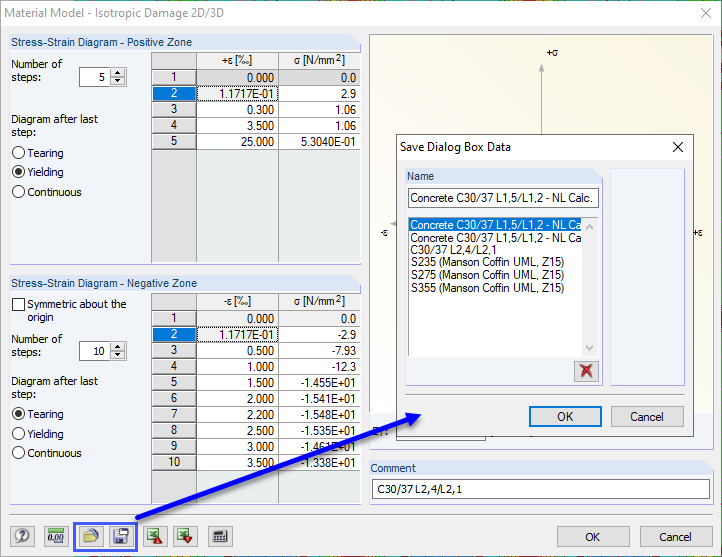Click positive zone steps field showing 5
Image resolution: width=722 pixels, height=557 pixels.
(x=96, y=77)
